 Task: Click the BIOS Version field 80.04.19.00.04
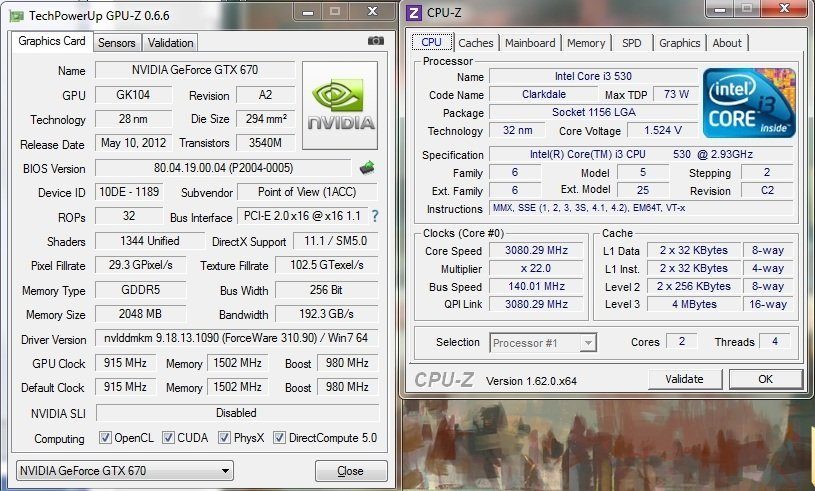224,168
